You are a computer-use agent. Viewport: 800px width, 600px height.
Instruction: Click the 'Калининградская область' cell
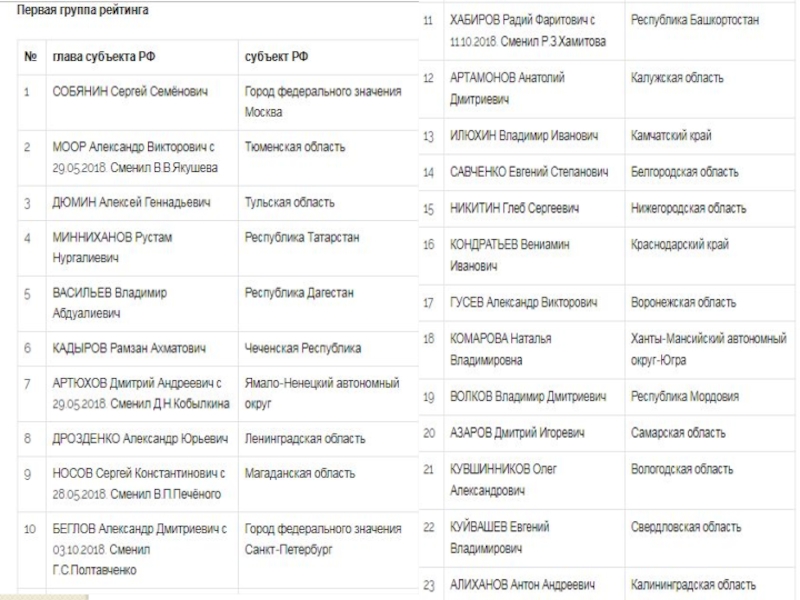[x=693, y=584]
